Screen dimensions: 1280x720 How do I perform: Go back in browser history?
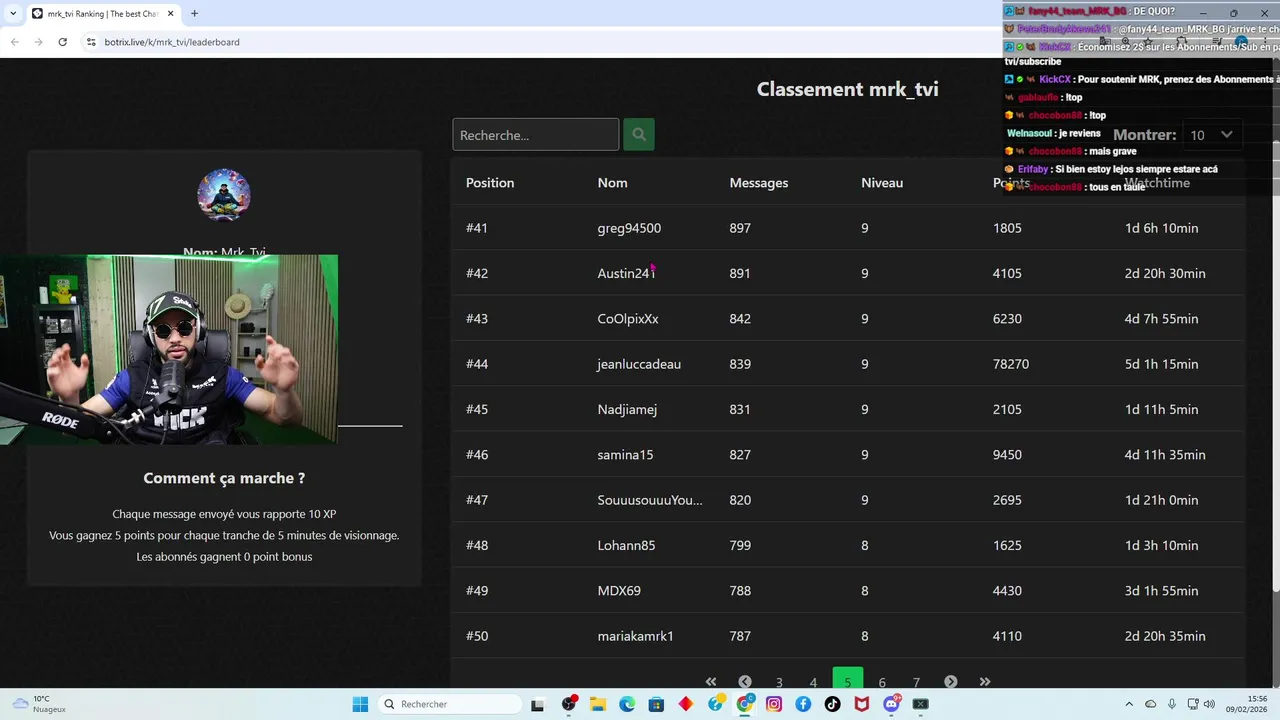[14, 42]
